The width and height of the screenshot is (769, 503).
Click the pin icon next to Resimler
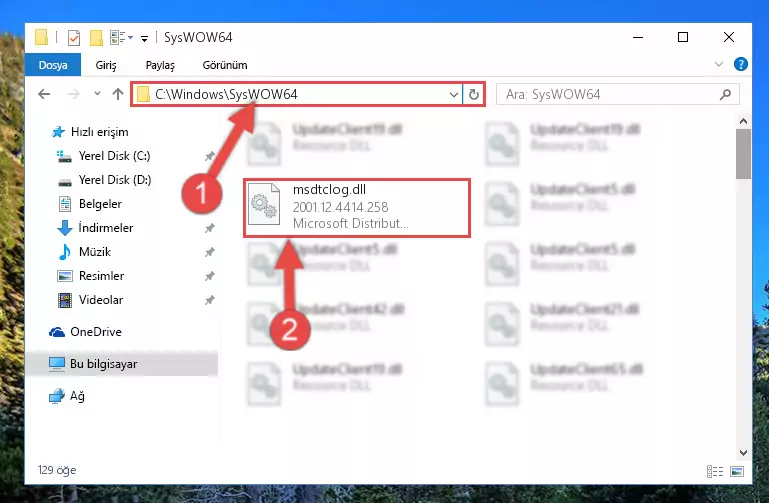point(209,276)
